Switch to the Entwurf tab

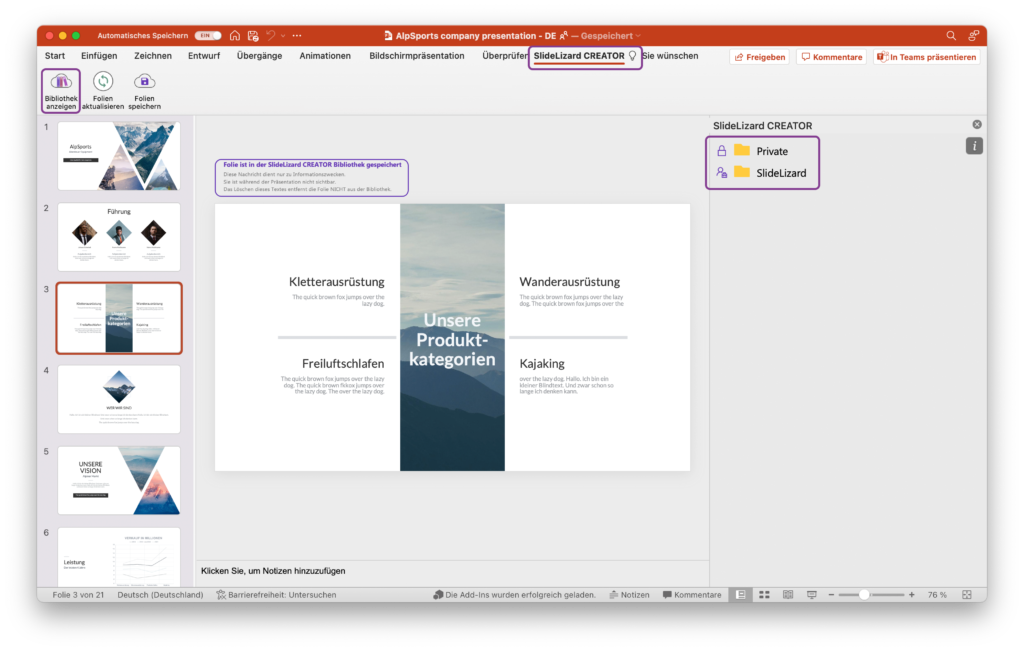point(204,56)
